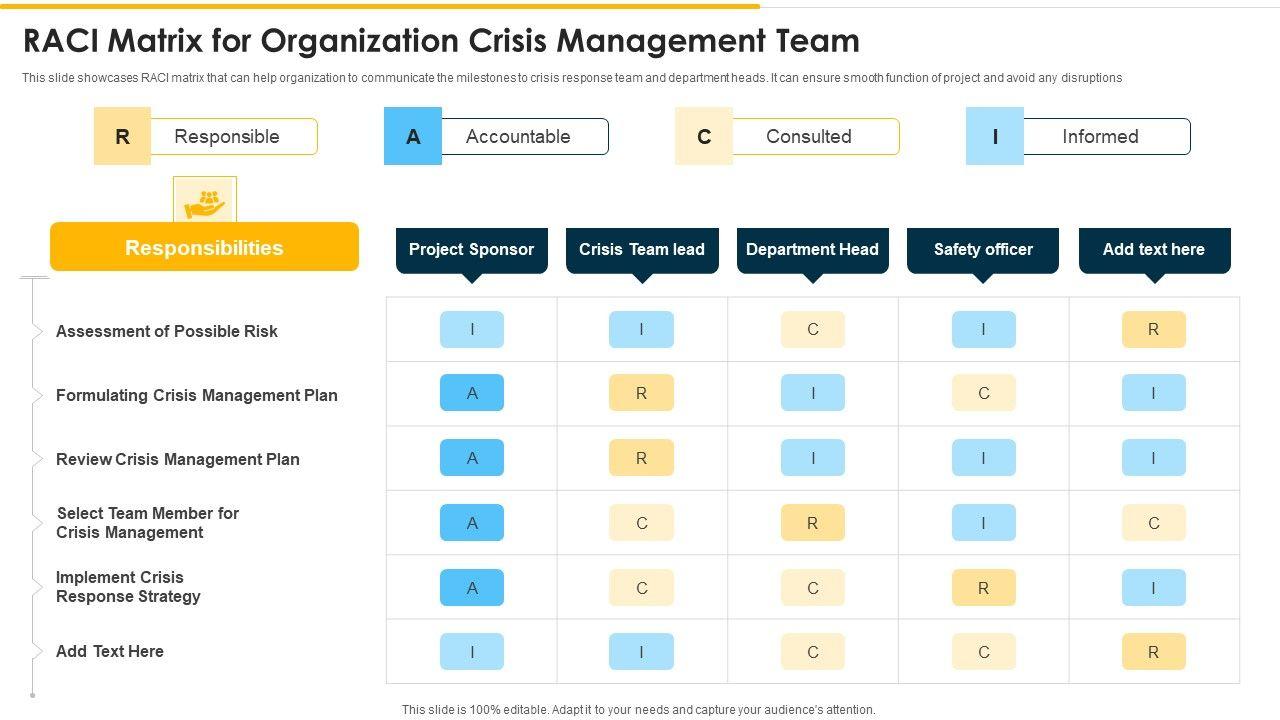Click the cream C legend square
The width and height of the screenshot is (1280, 720).
point(704,137)
